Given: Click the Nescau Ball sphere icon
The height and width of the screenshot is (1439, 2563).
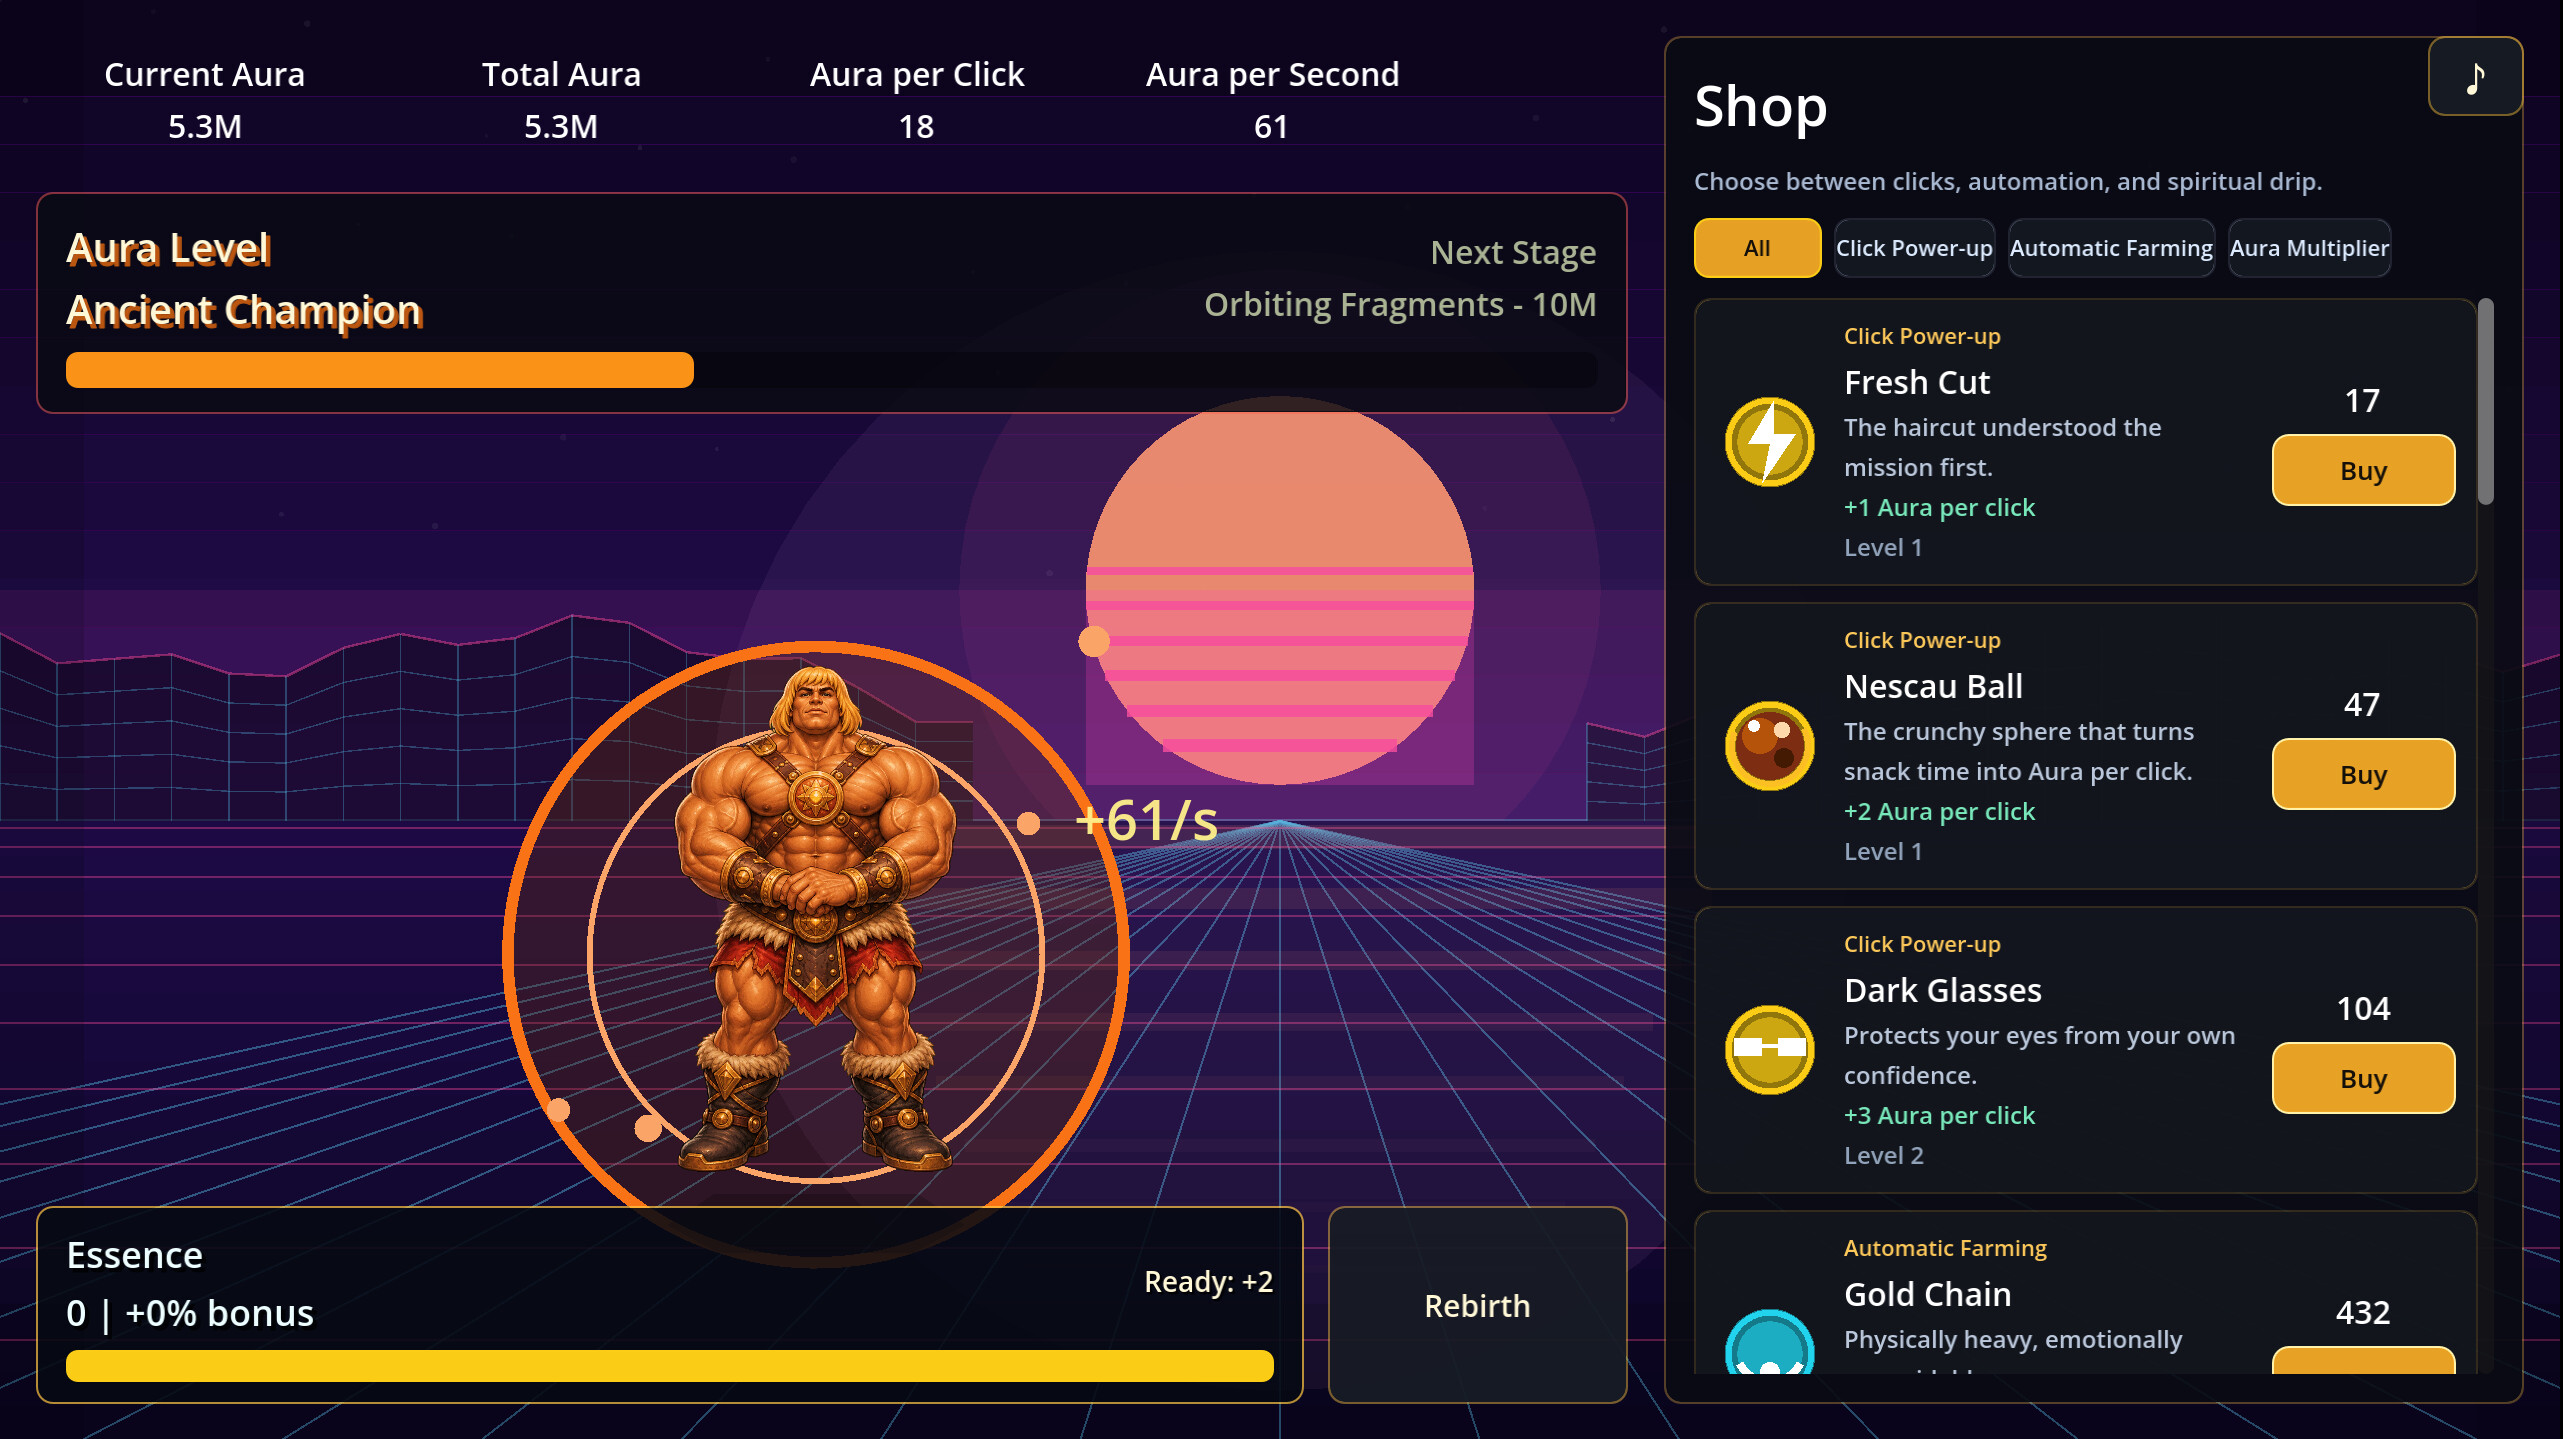Looking at the screenshot, I should [1769, 746].
